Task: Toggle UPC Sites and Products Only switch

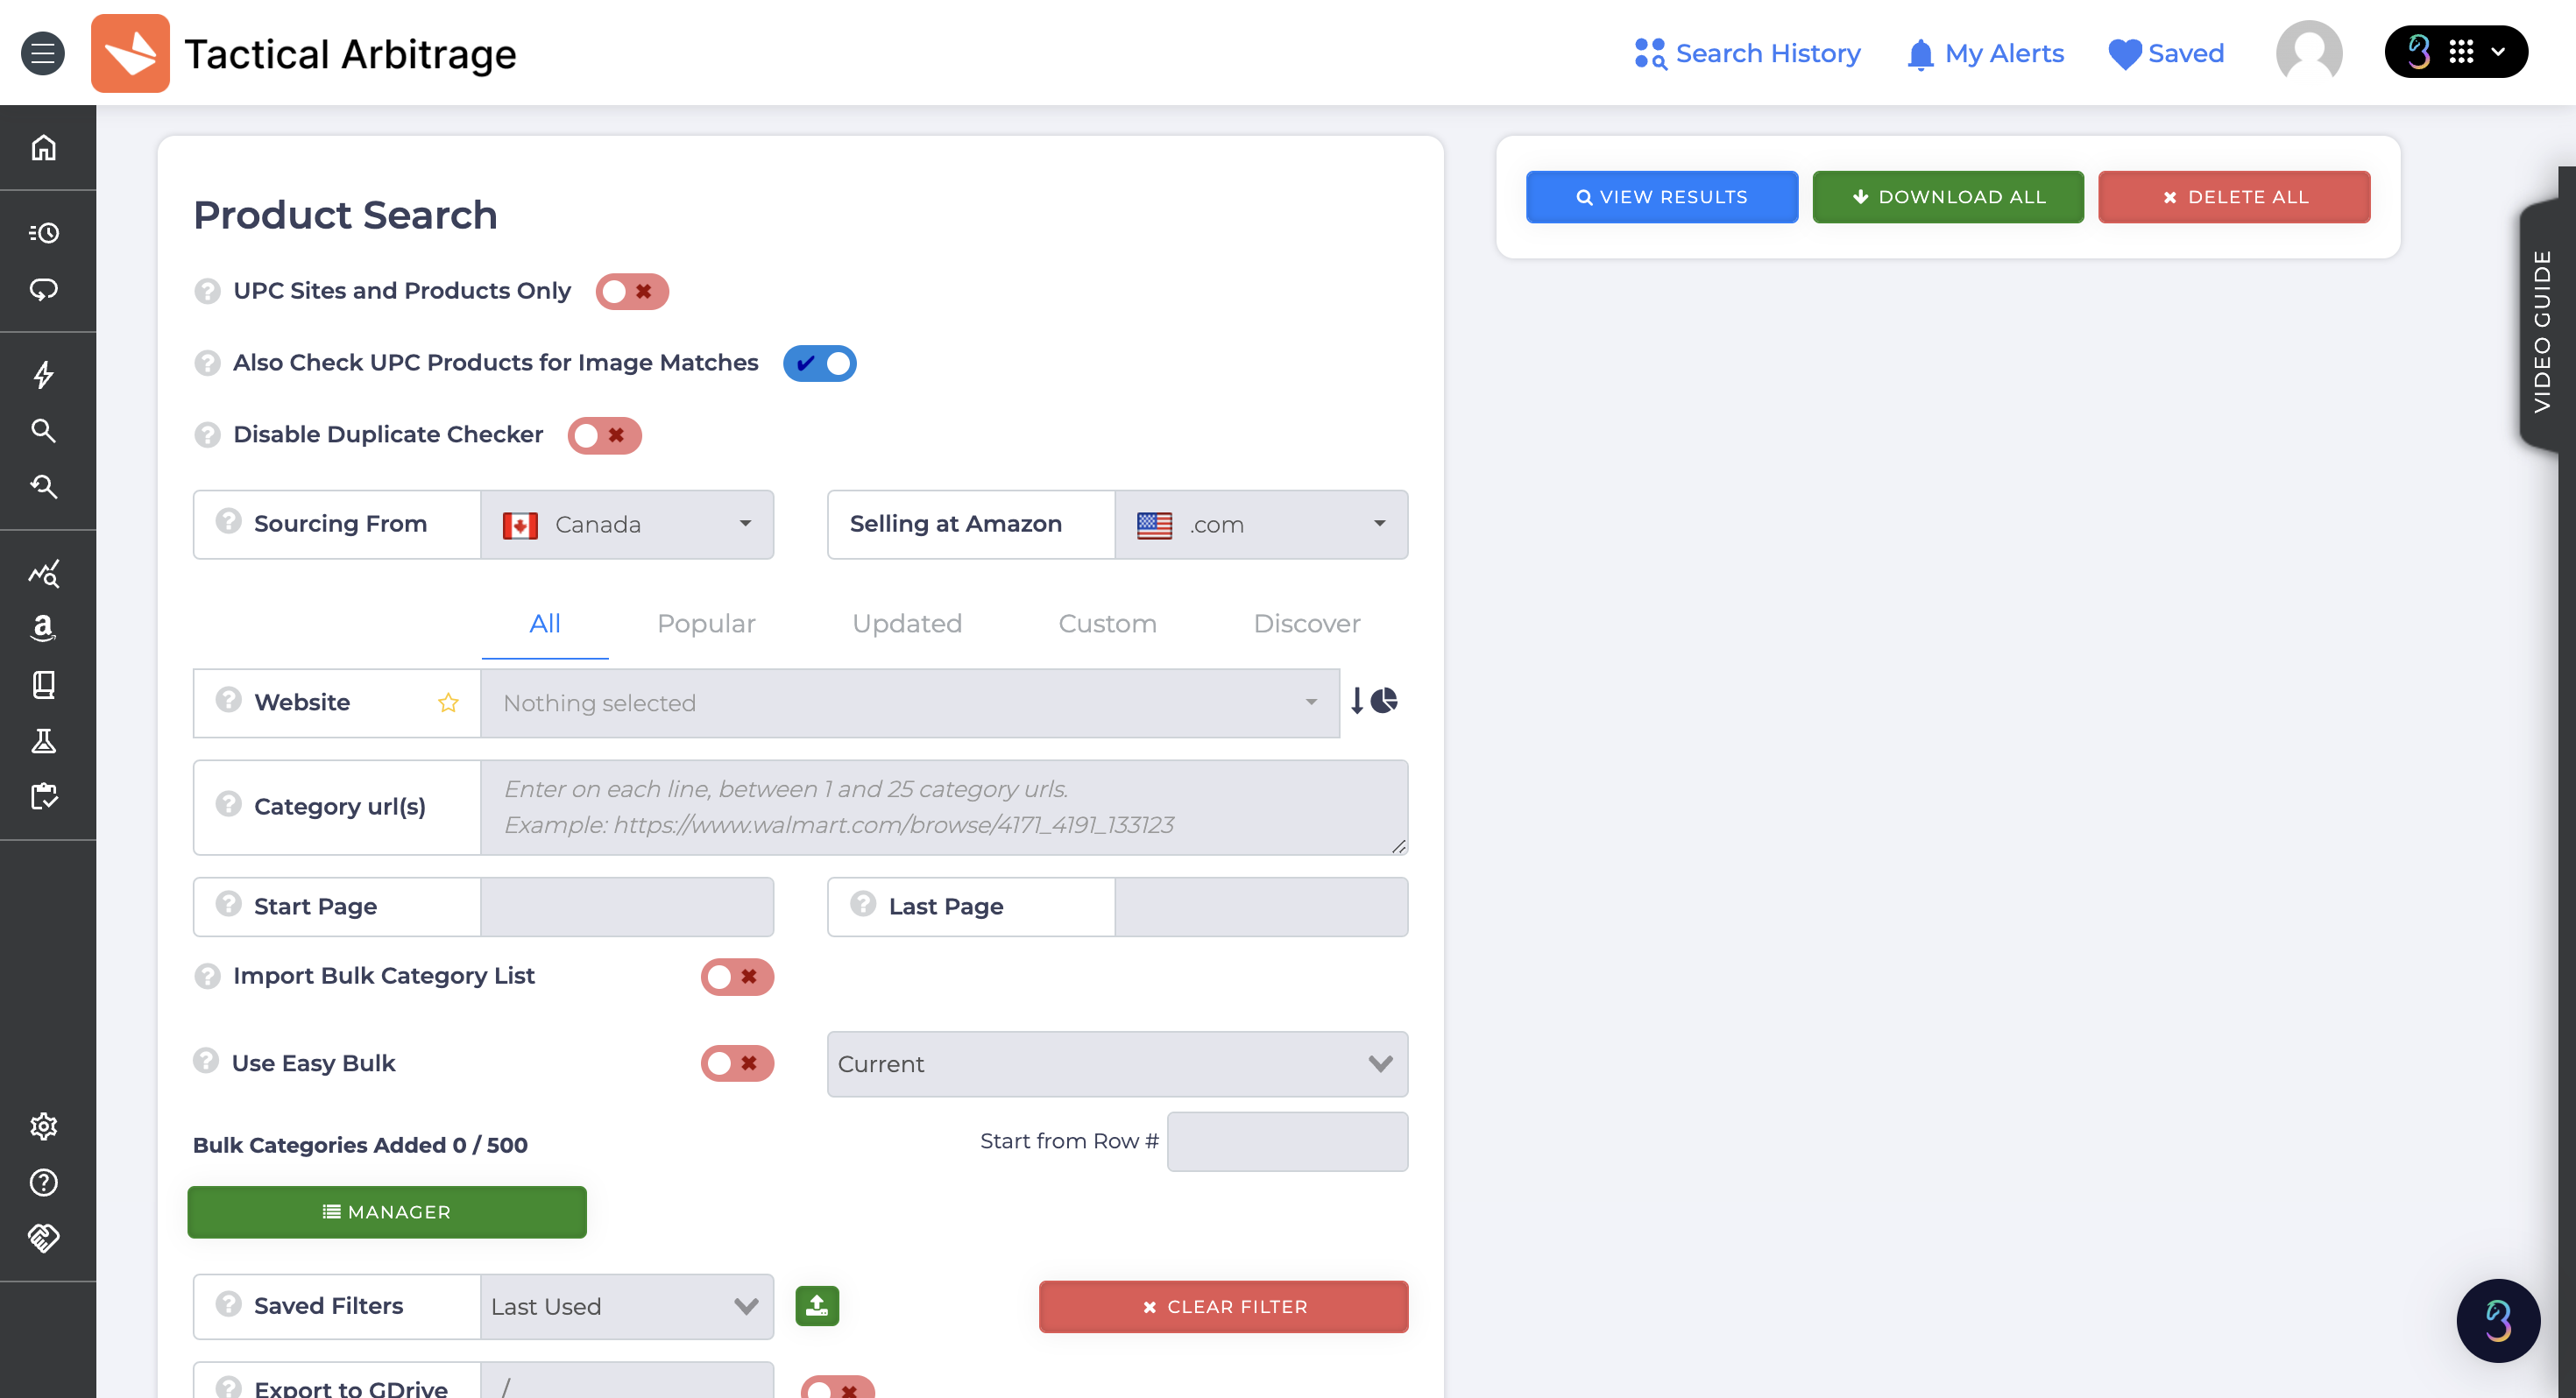Action: tap(632, 292)
